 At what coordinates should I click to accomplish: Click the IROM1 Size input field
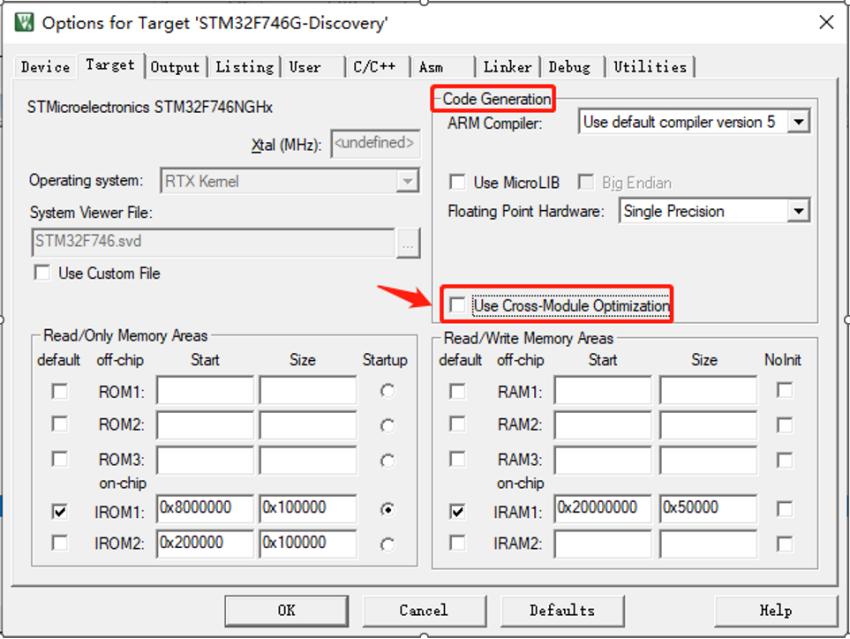click(307, 508)
